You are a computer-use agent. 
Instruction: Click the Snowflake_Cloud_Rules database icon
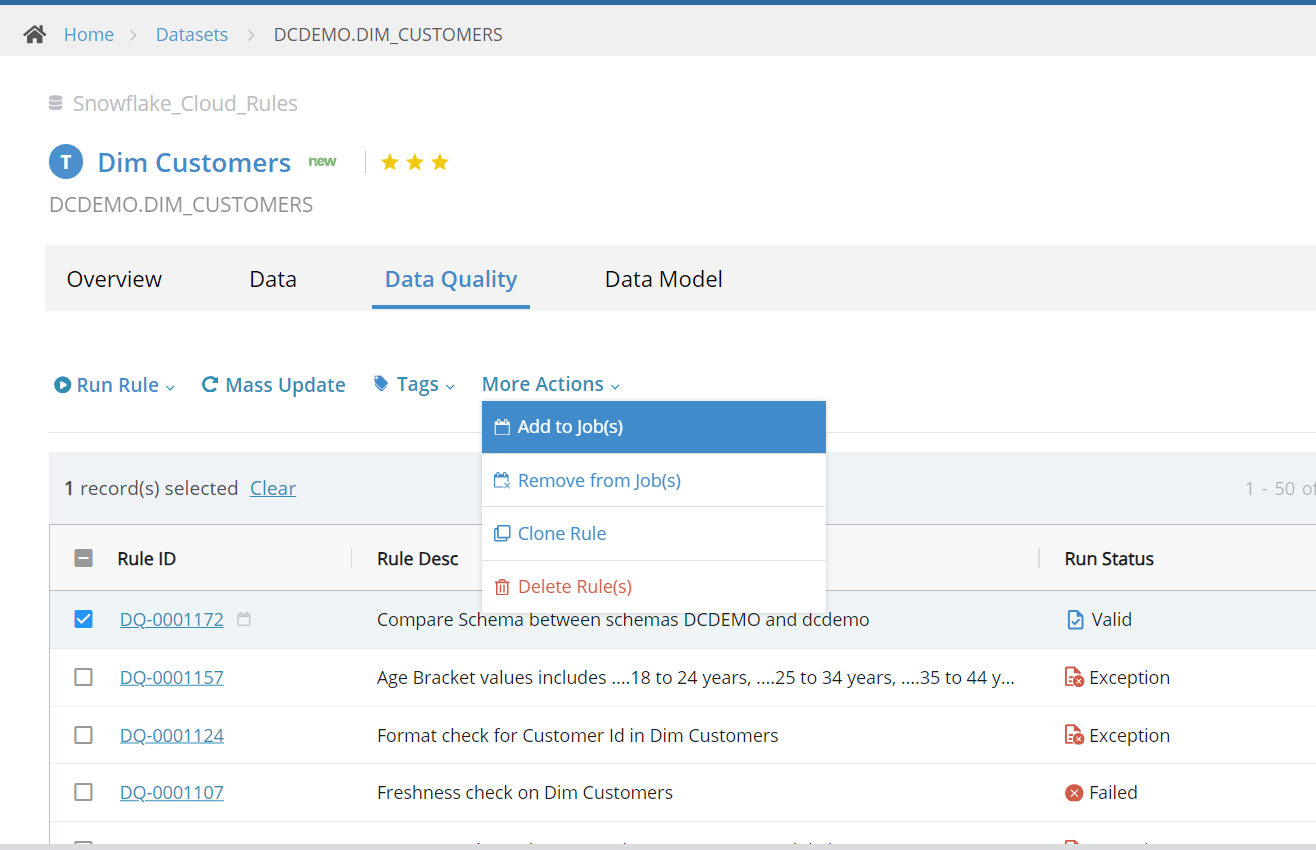(x=56, y=103)
